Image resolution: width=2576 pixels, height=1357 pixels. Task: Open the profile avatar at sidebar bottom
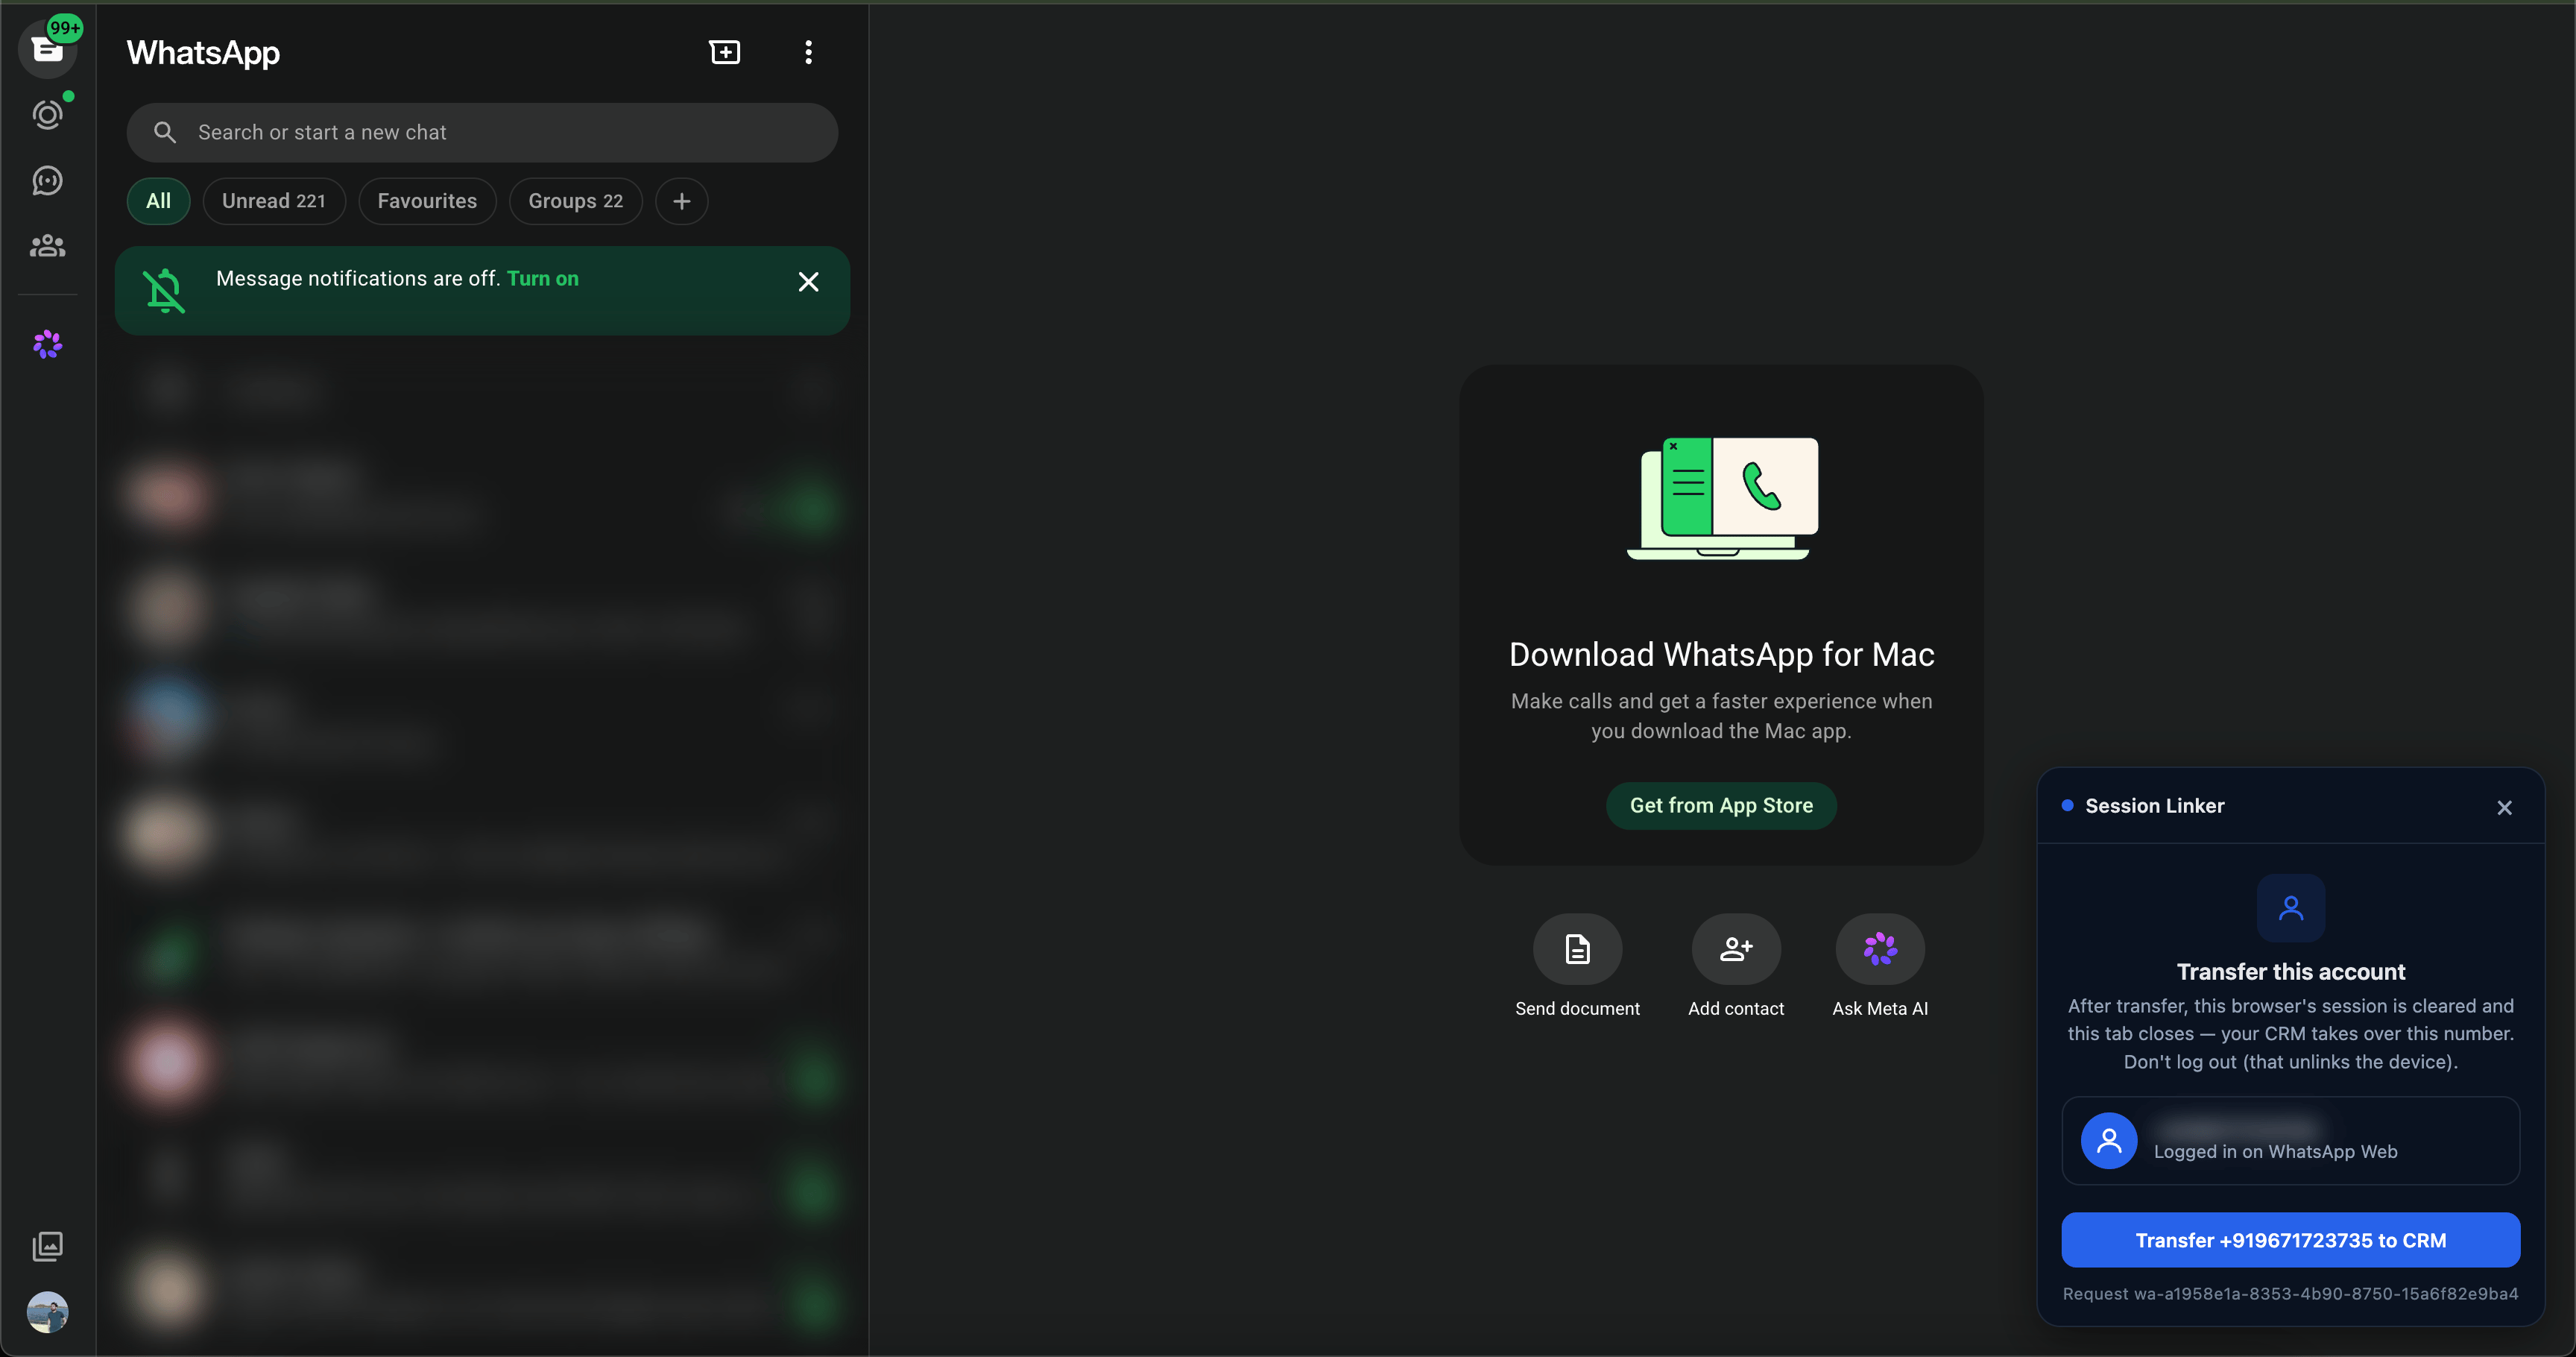pos(47,1312)
